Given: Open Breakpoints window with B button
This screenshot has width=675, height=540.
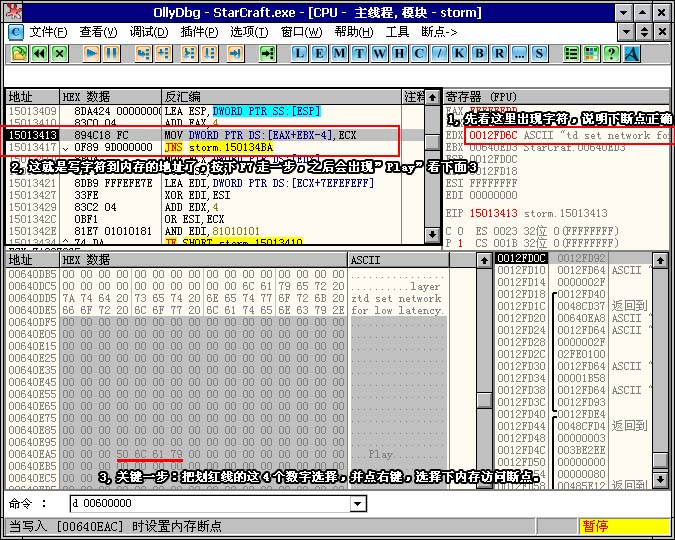Looking at the screenshot, I should [480, 54].
